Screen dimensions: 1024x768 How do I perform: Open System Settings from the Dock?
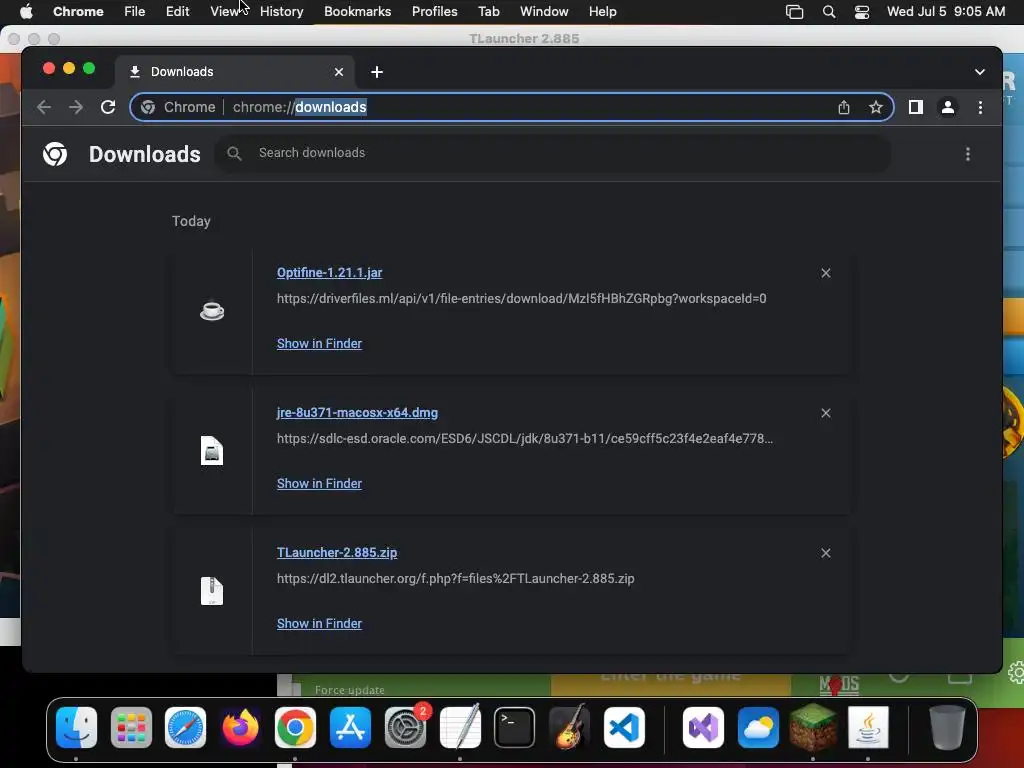point(405,727)
